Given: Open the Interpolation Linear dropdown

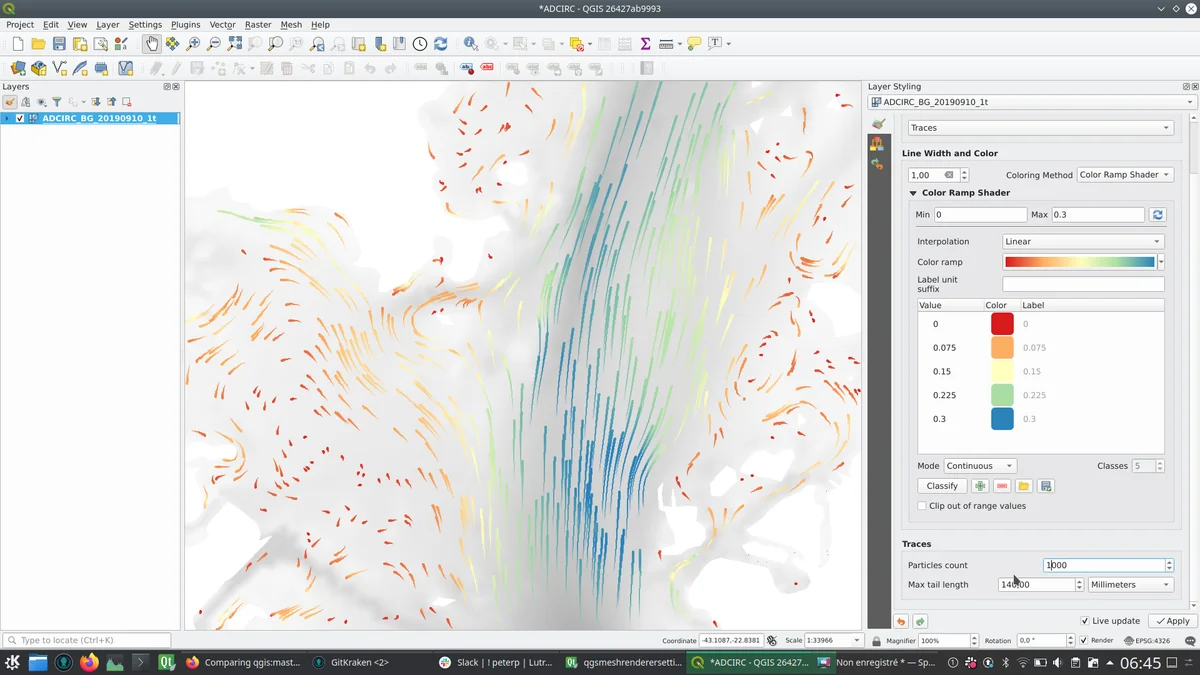Looking at the screenshot, I should 1082,241.
